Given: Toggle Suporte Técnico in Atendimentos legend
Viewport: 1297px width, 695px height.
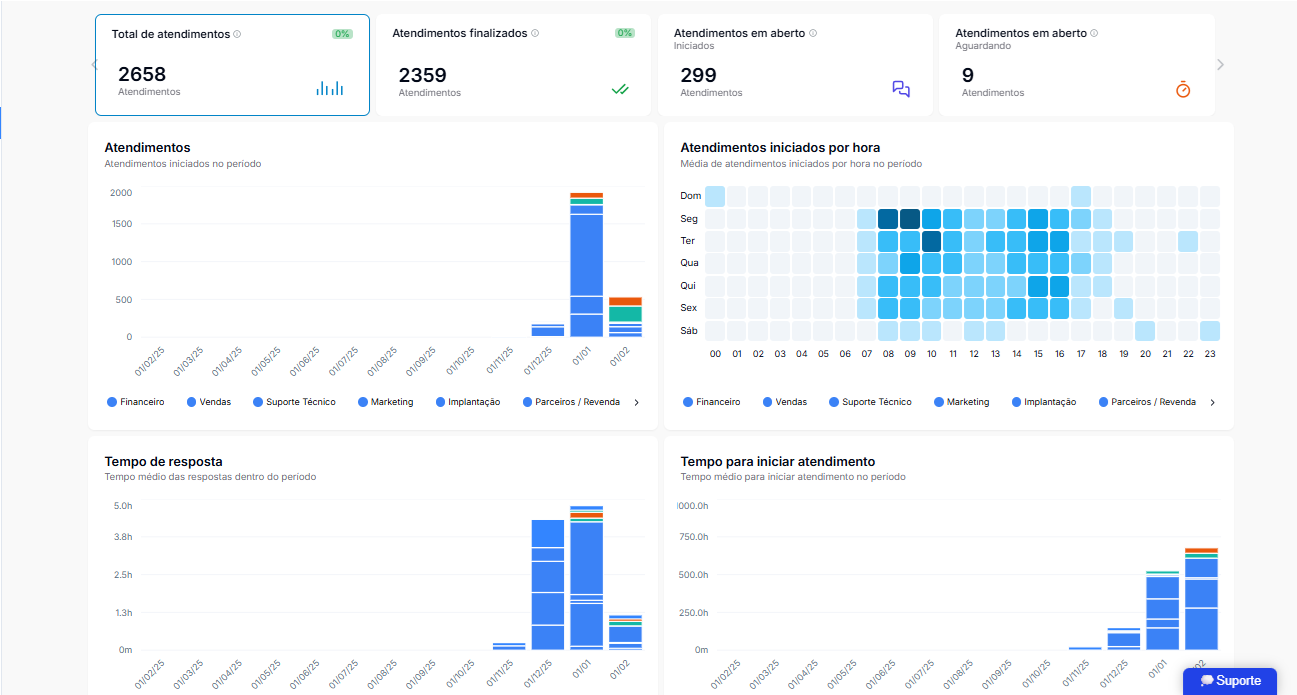Looking at the screenshot, I should pyautogui.click(x=294, y=402).
